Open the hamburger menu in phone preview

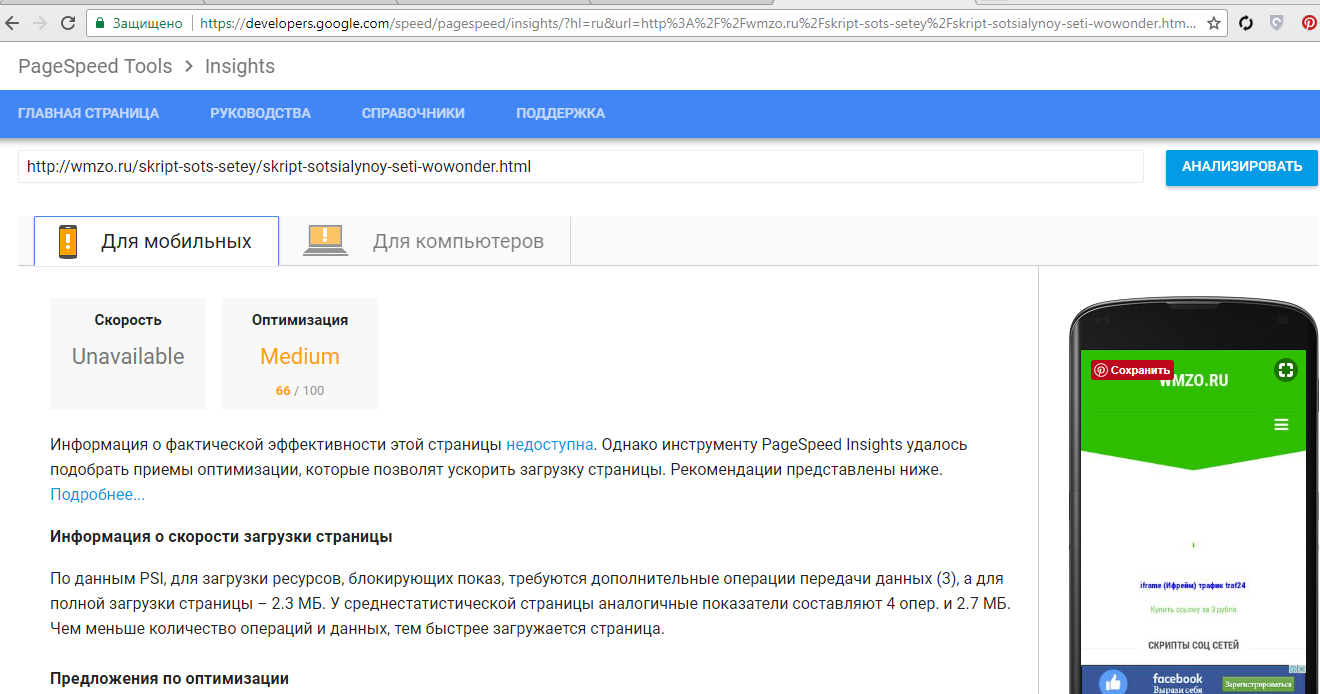click(1281, 425)
